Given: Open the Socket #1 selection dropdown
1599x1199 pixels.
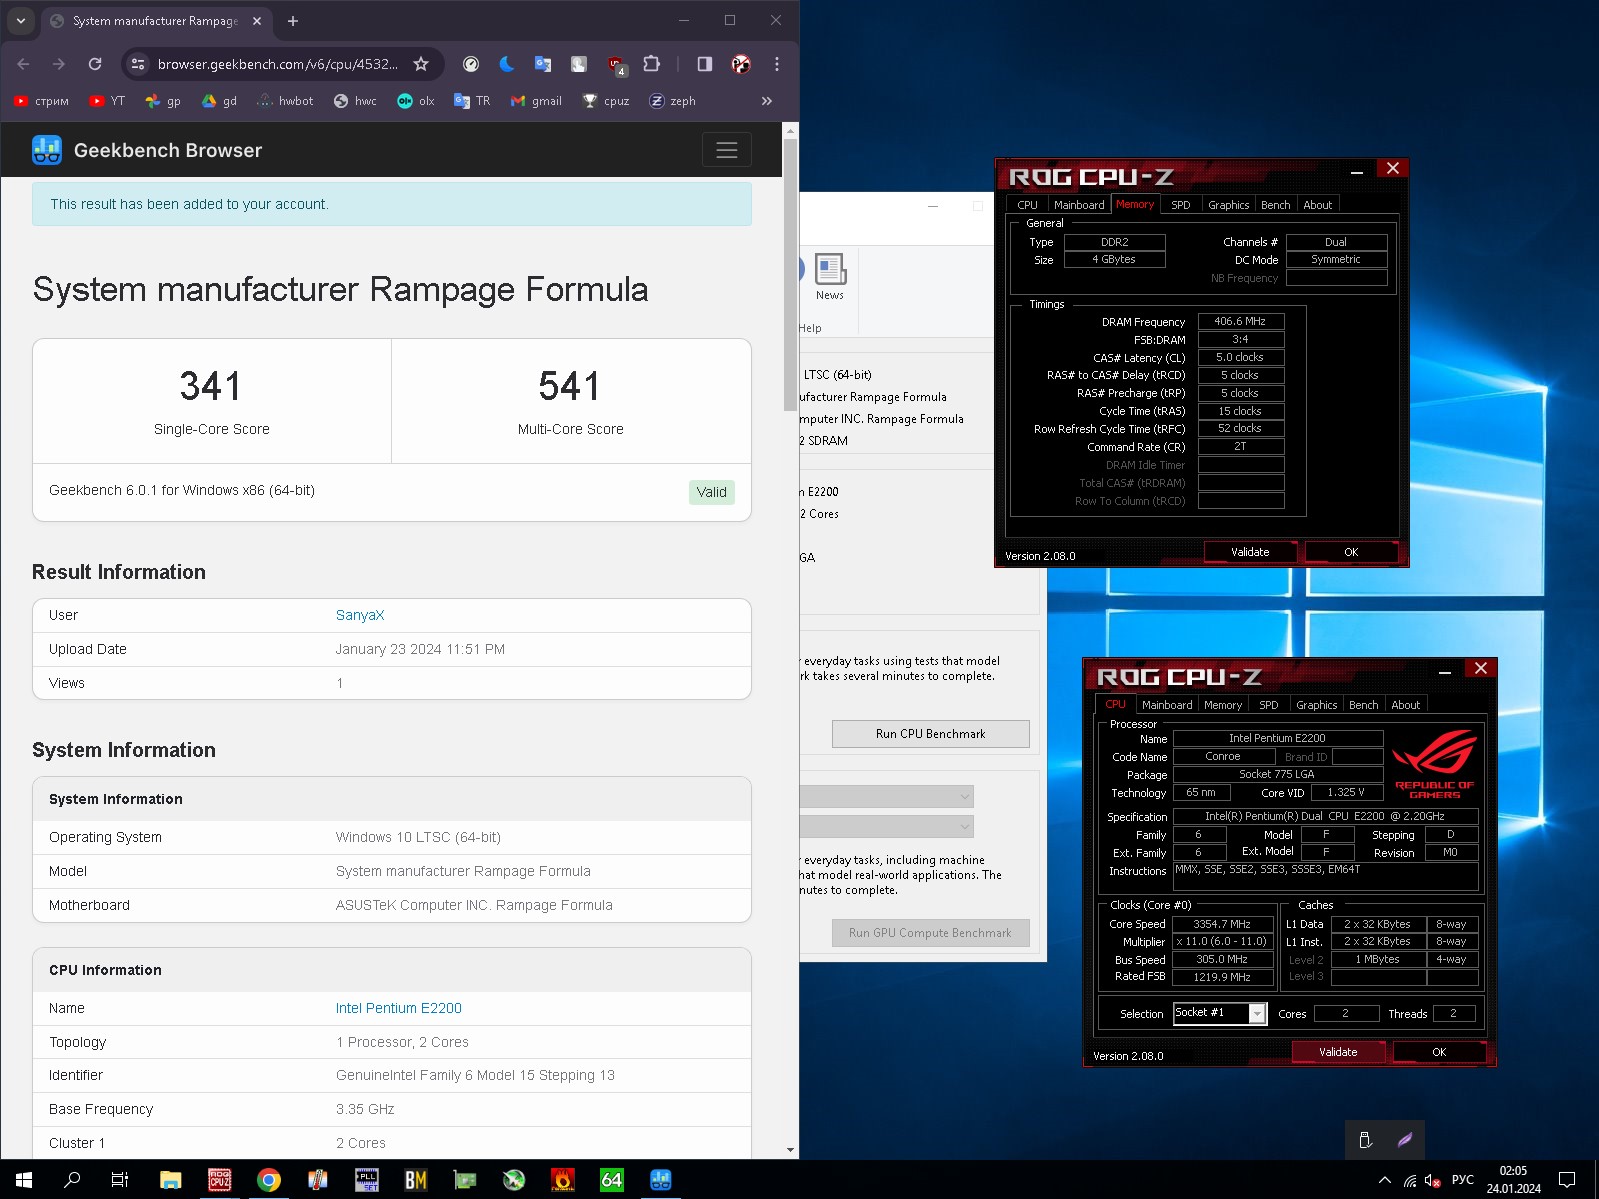Looking at the screenshot, I should pyautogui.click(x=1220, y=1013).
